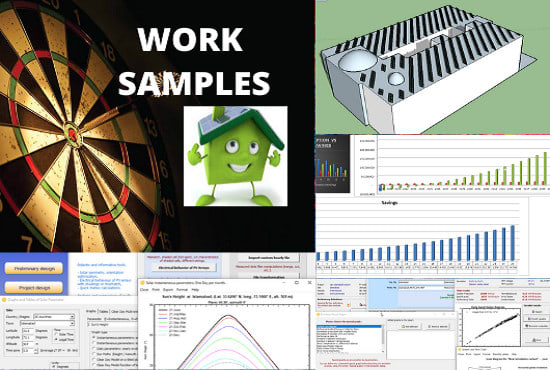Select the Solar Time radio button

coord(56,334)
